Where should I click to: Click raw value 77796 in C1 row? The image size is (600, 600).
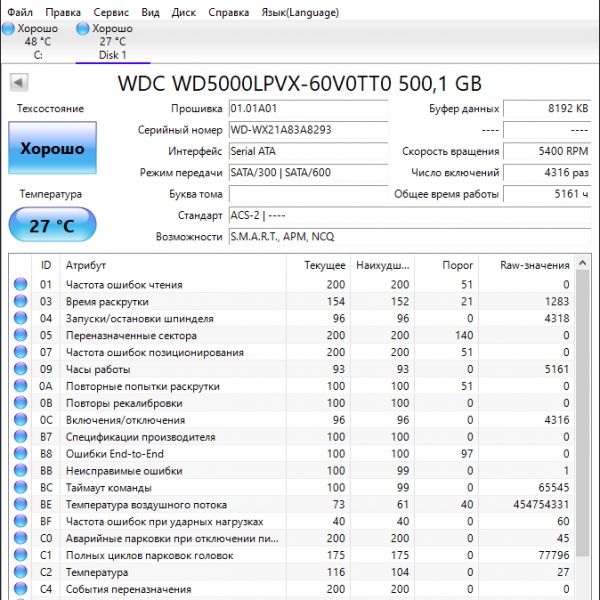[x=554, y=555]
